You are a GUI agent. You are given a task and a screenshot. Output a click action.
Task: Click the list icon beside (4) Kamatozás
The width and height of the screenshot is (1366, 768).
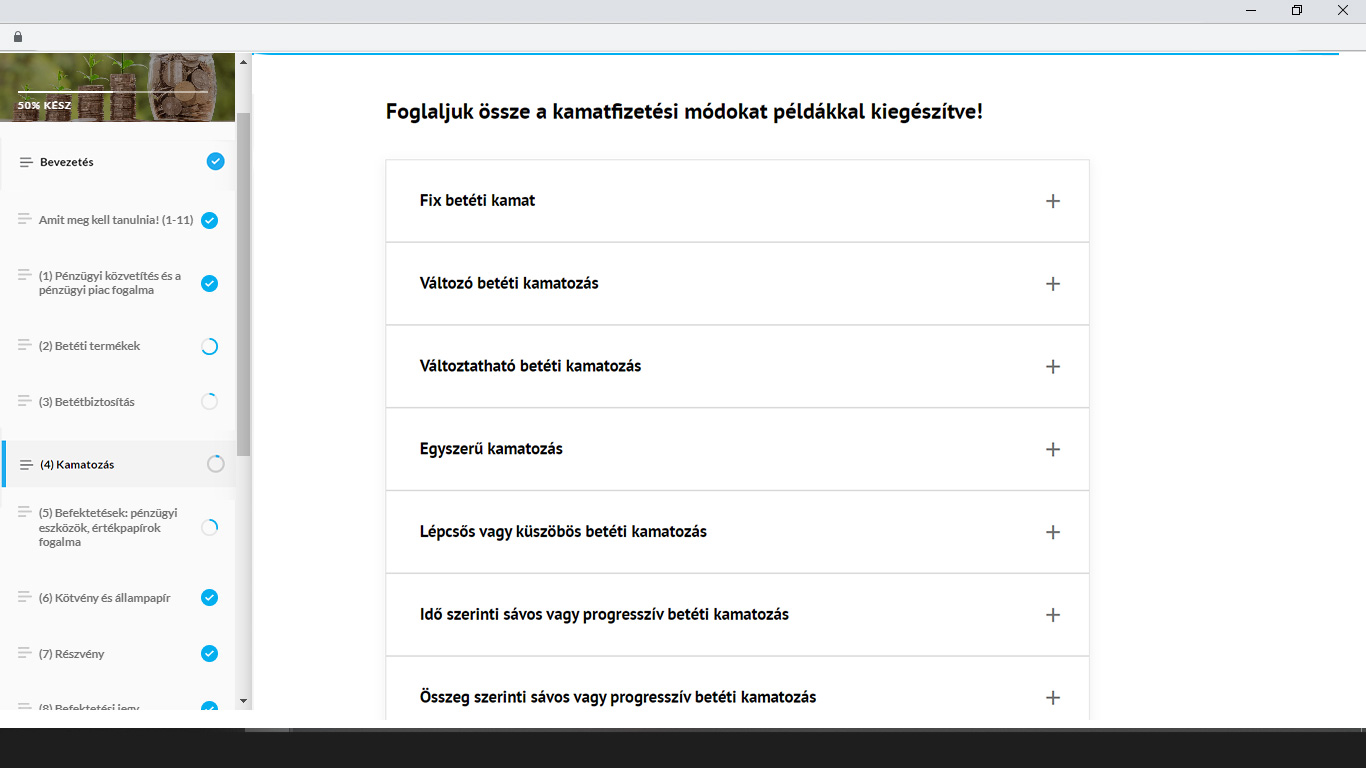point(26,465)
